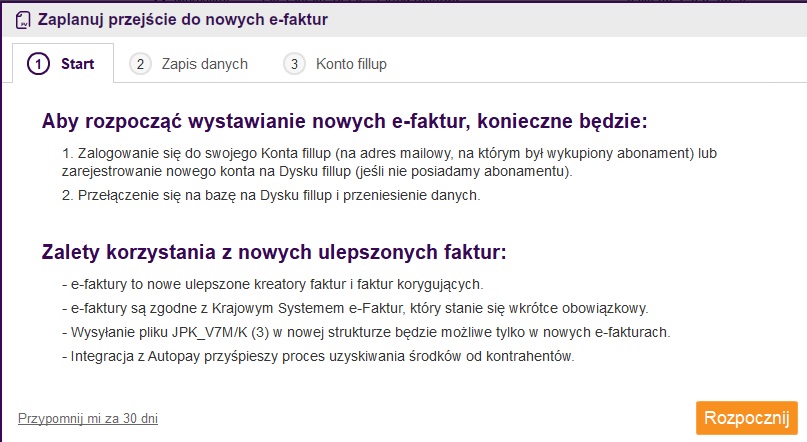The image size is (807, 442).
Task: Click line about Integracja z Autopay
Action: 318,356
